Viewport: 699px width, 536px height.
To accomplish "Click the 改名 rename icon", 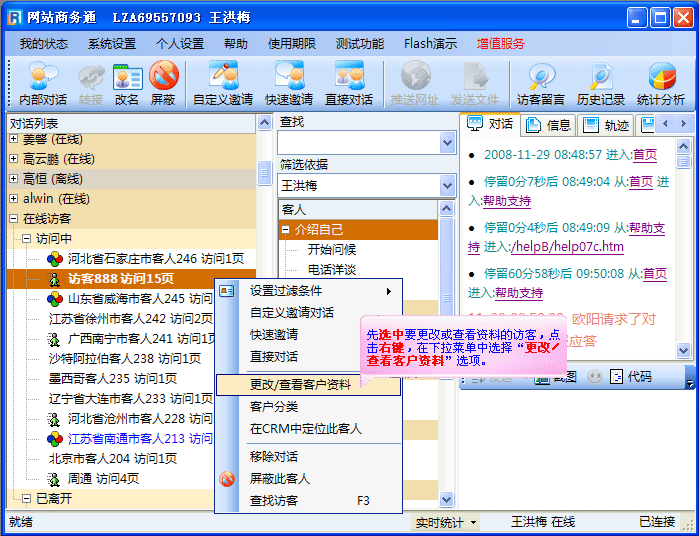I will coord(127,78).
